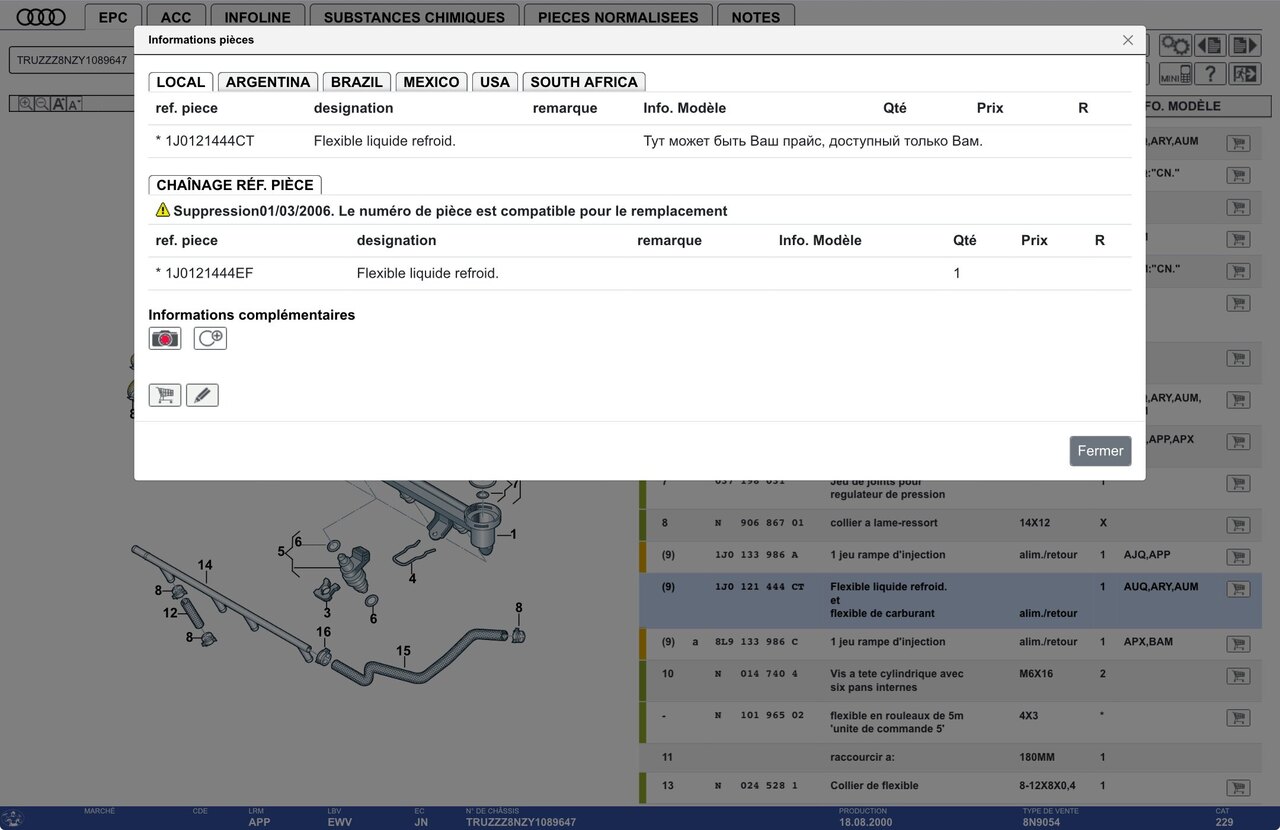Go to previous page with left-arrow document icon
The width and height of the screenshot is (1280, 830).
click(x=1210, y=46)
